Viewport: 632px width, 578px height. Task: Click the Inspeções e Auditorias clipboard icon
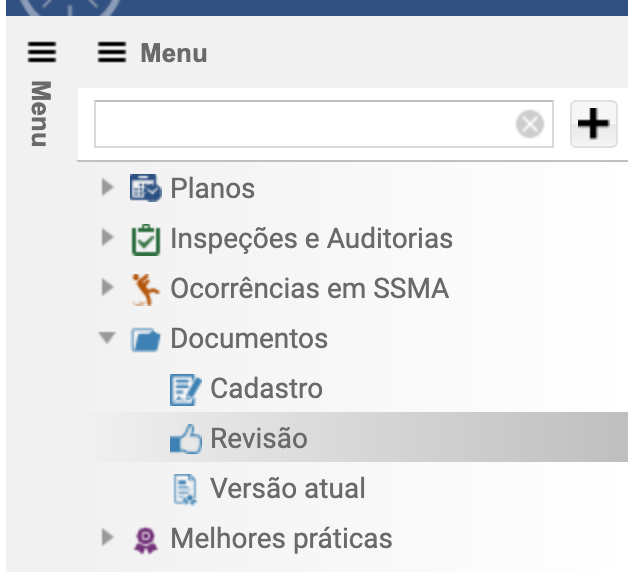click(x=146, y=239)
